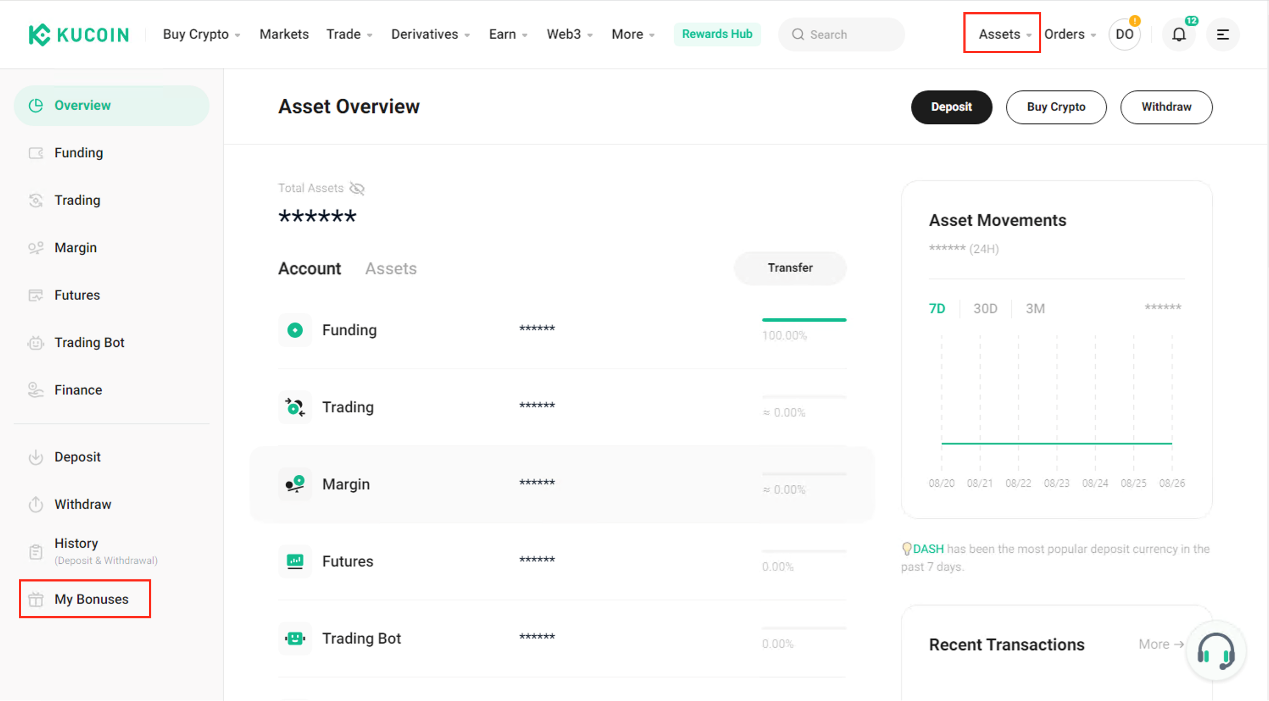Click the Futures account row icon
The width and height of the screenshot is (1269, 701).
pos(295,561)
